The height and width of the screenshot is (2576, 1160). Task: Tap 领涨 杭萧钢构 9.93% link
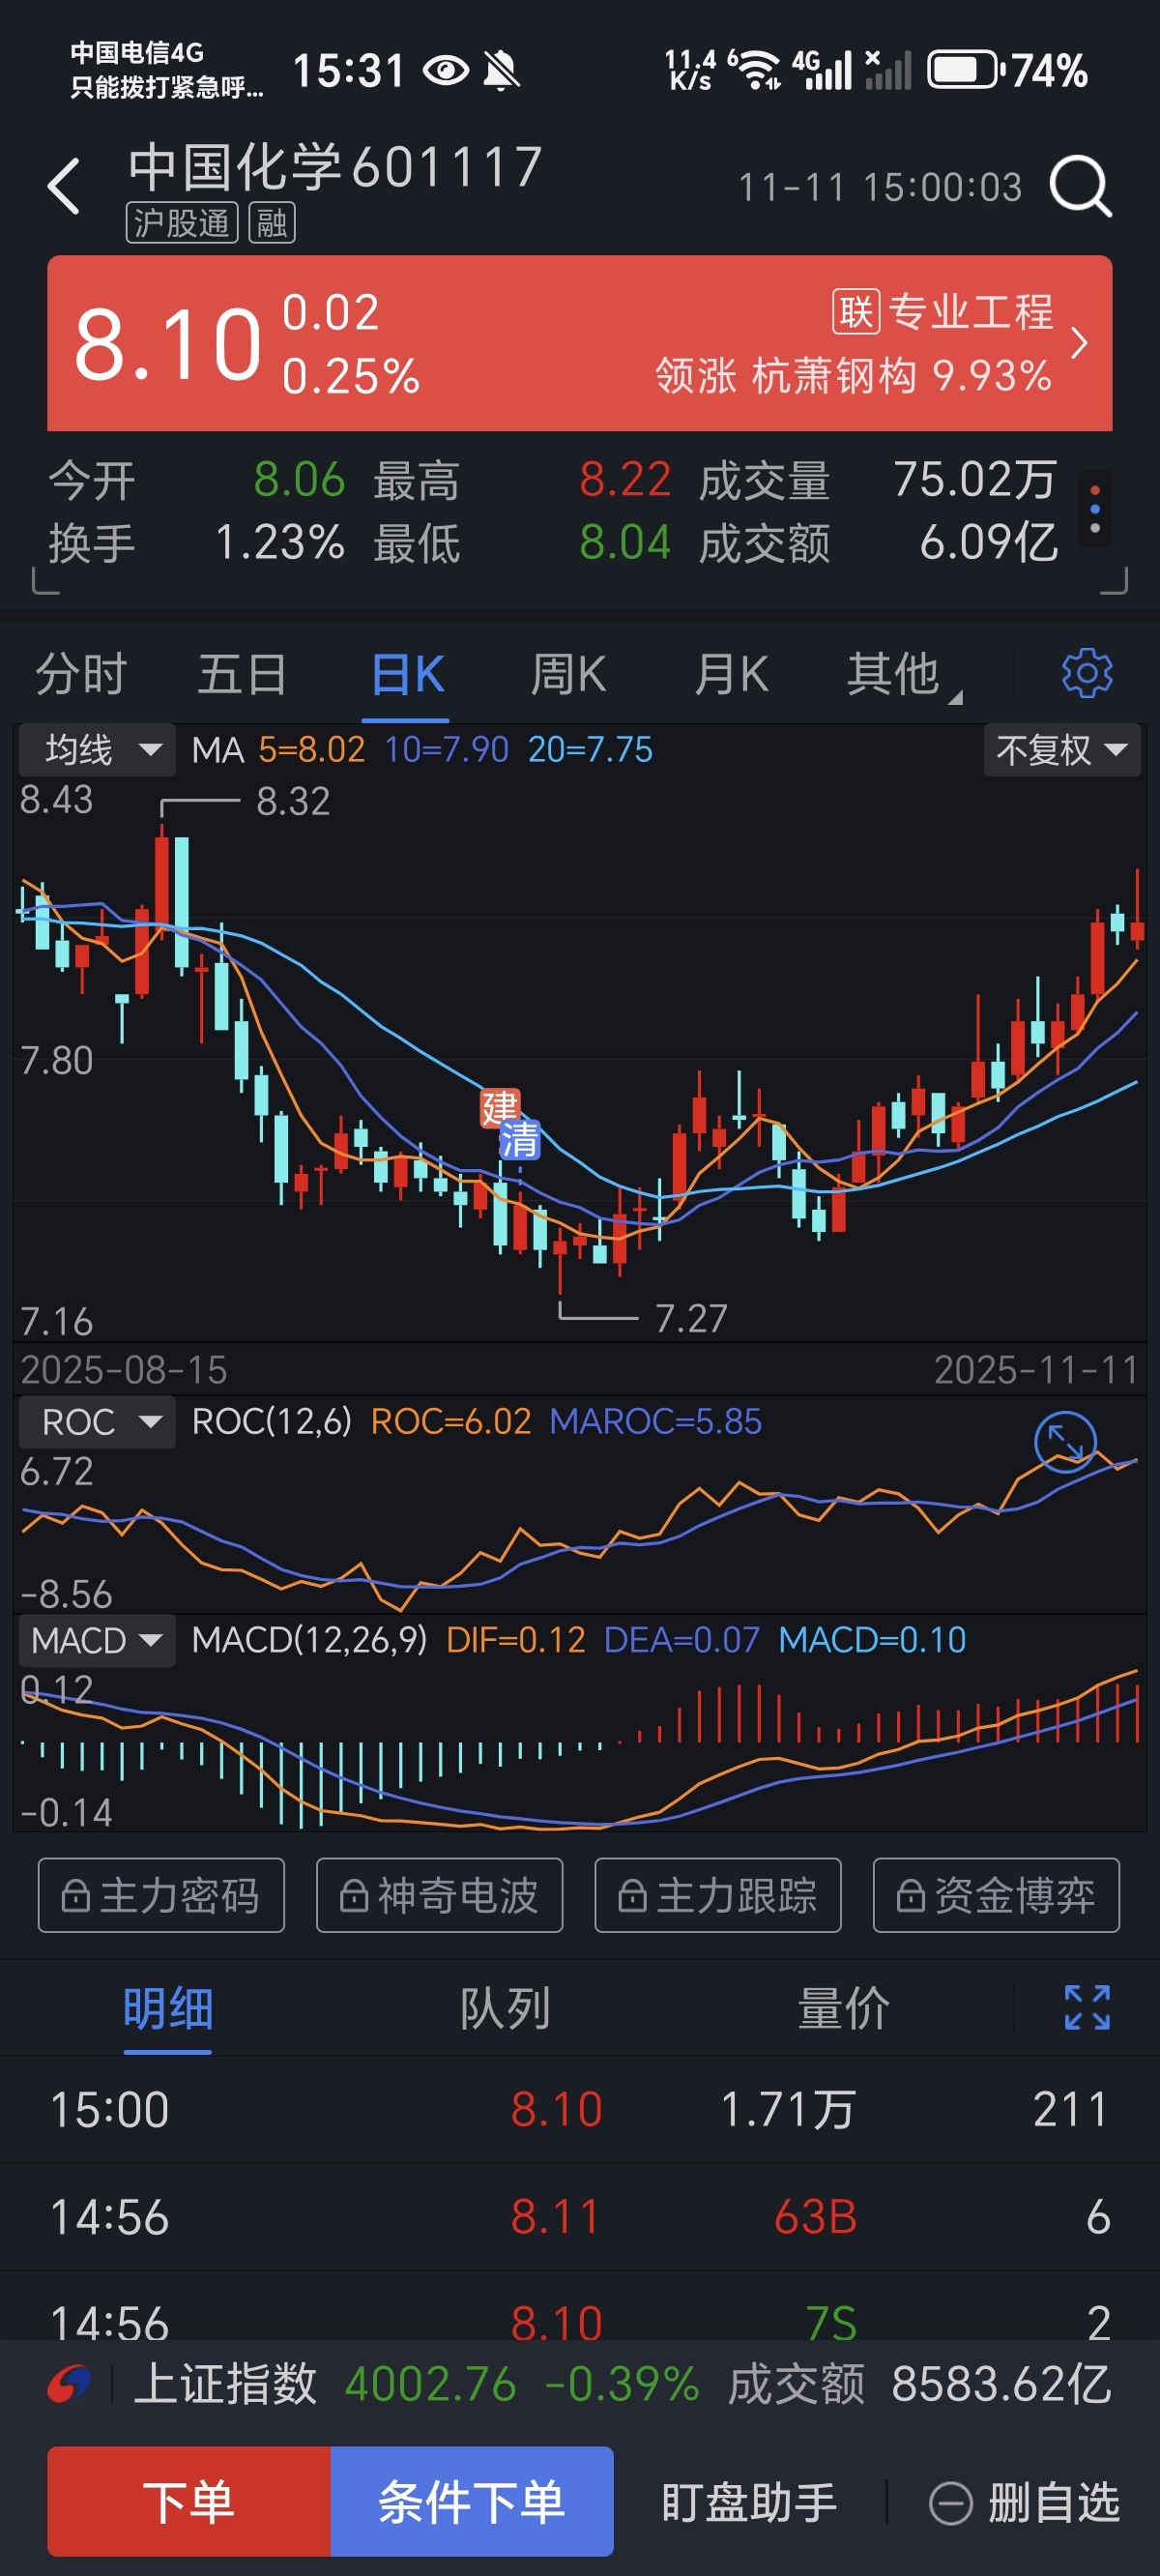coord(853,376)
